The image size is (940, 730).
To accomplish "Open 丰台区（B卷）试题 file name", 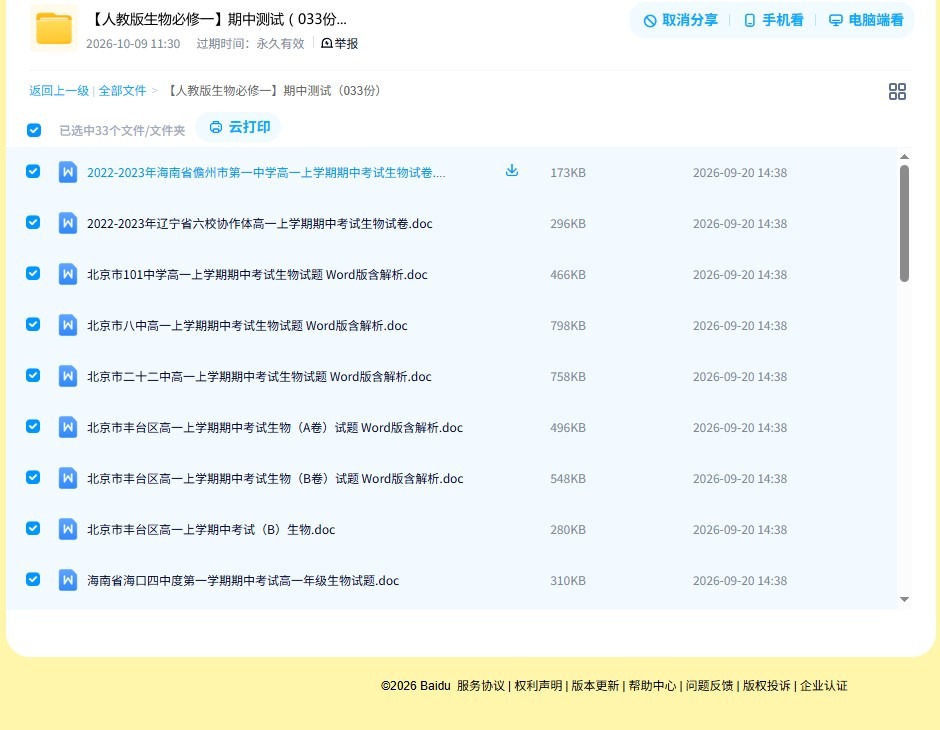I will (275, 478).
